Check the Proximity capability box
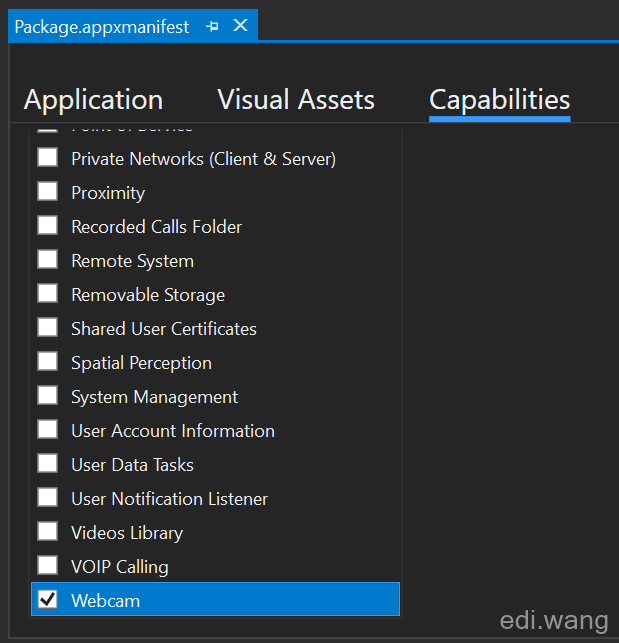This screenshot has height=643, width=619. pyautogui.click(x=48, y=192)
